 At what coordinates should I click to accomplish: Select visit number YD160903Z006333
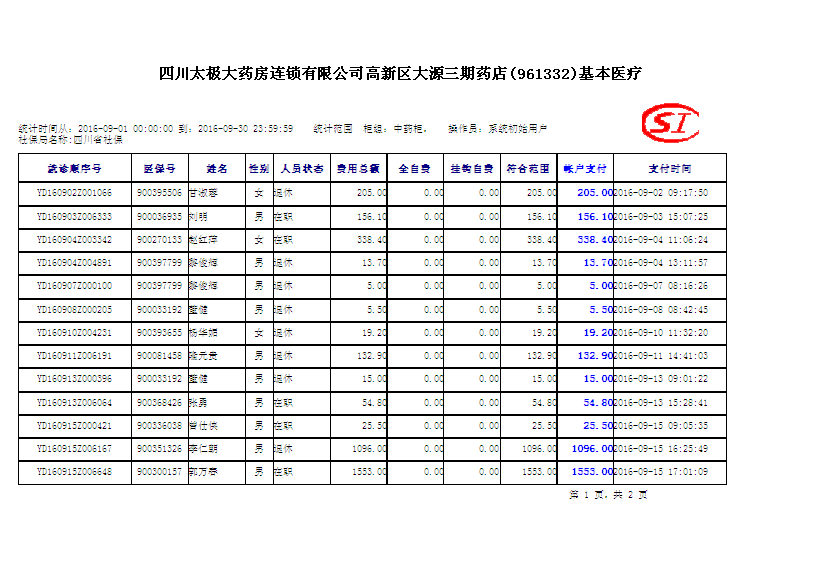pyautogui.click(x=74, y=216)
